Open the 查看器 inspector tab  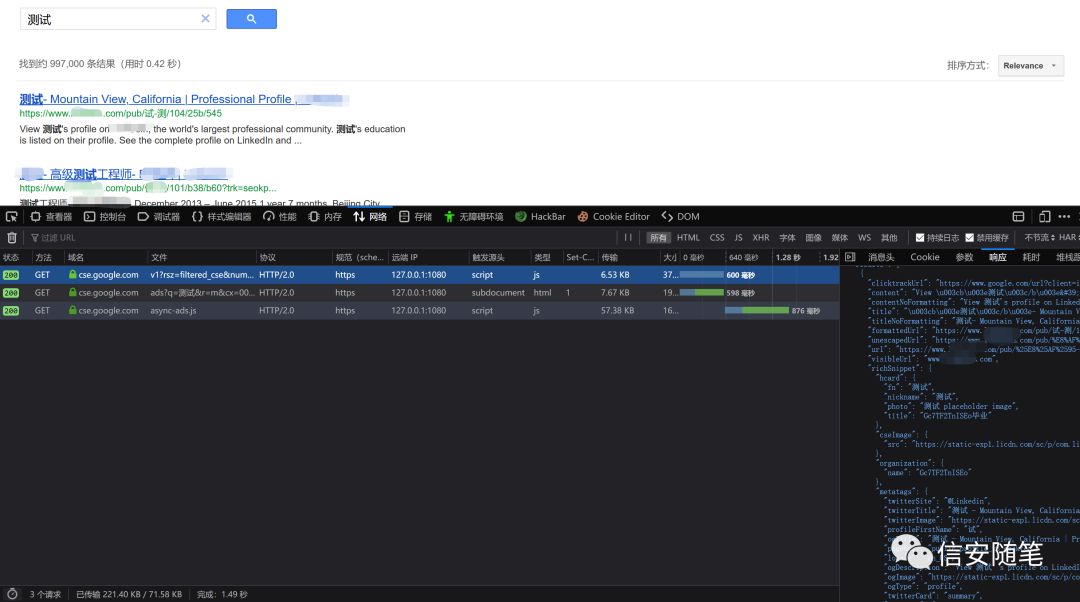51,217
